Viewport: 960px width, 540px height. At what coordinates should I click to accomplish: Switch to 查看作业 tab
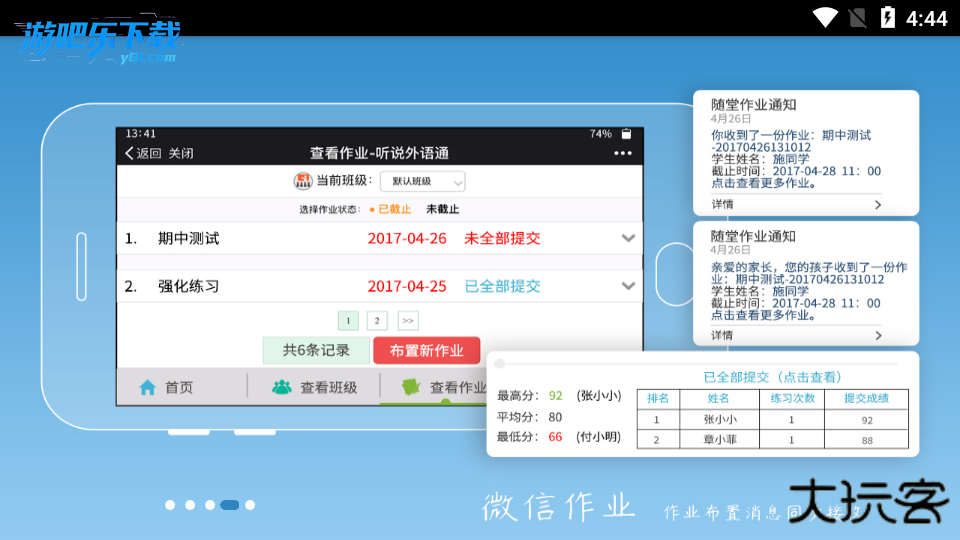[444, 388]
